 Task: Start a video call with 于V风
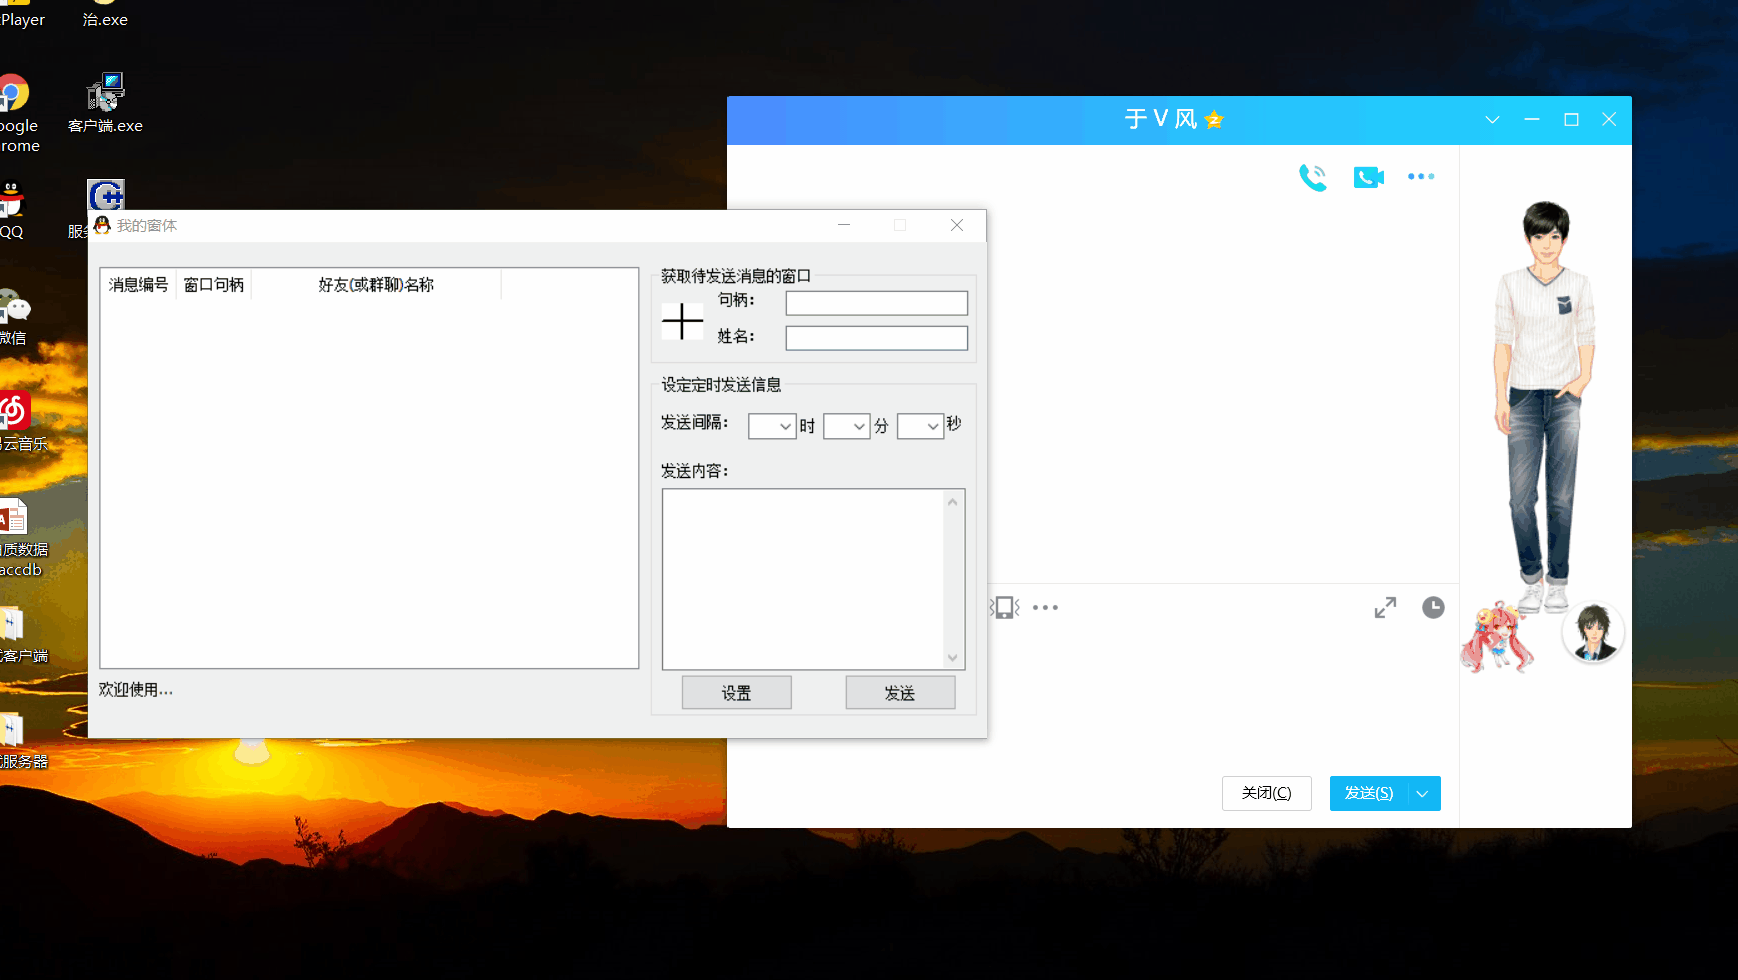click(x=1368, y=176)
